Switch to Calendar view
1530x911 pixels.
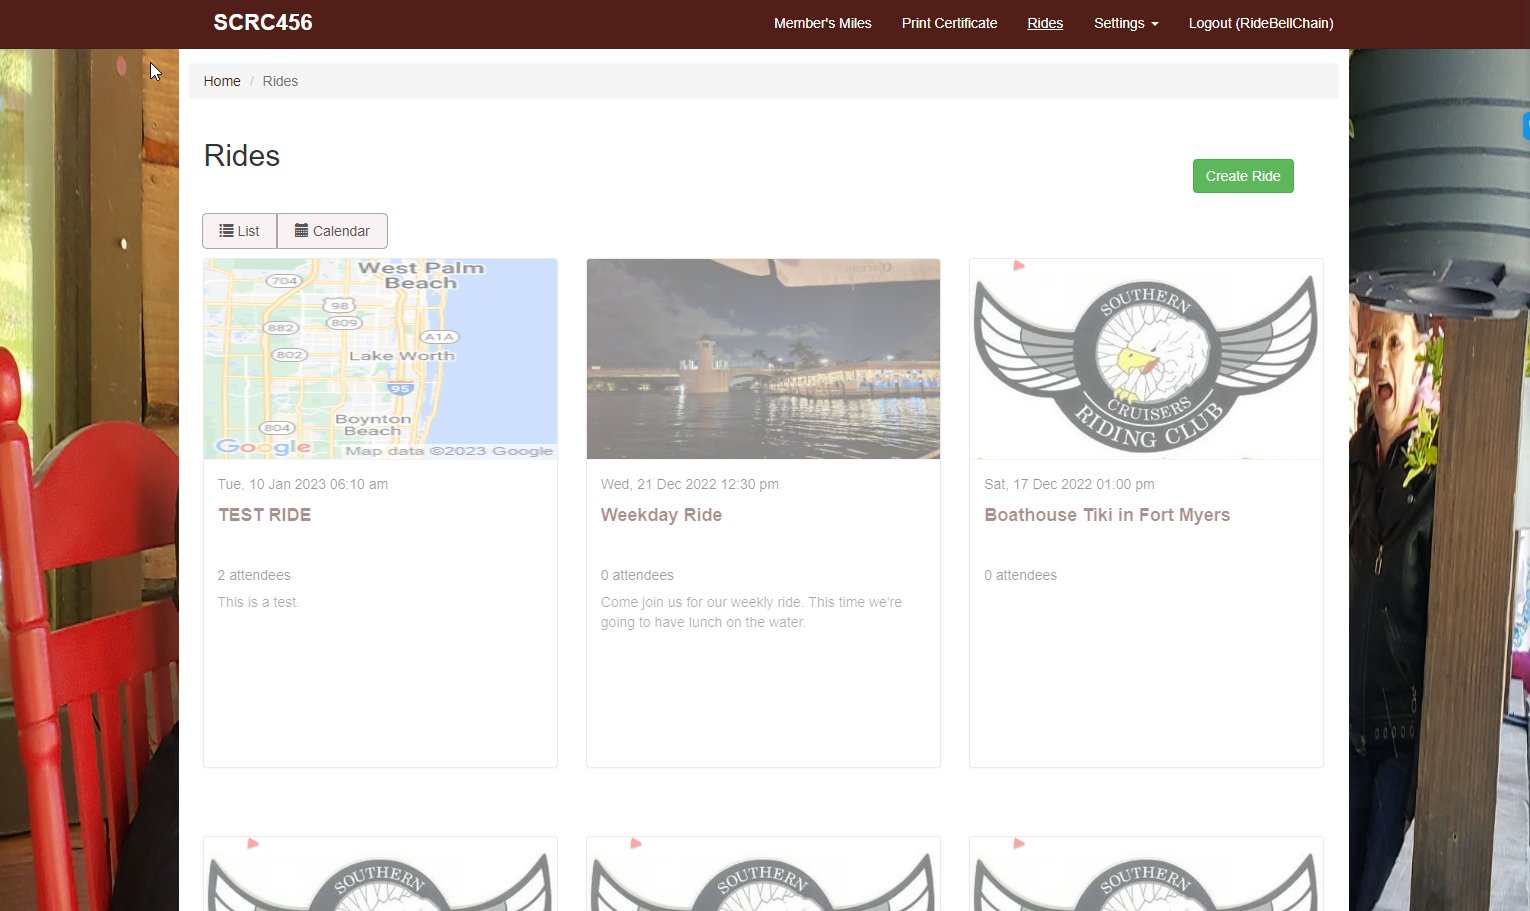click(332, 230)
